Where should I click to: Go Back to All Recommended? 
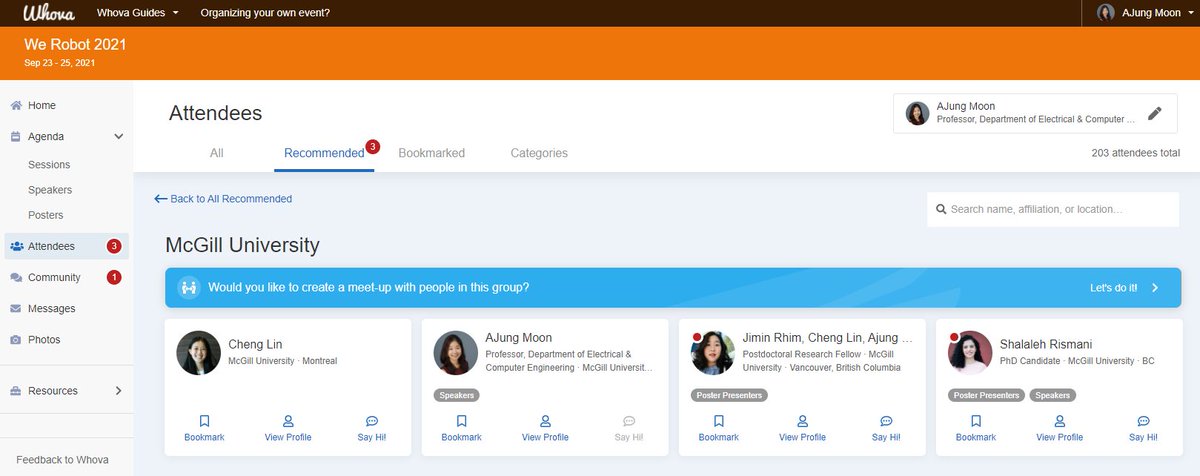click(223, 199)
